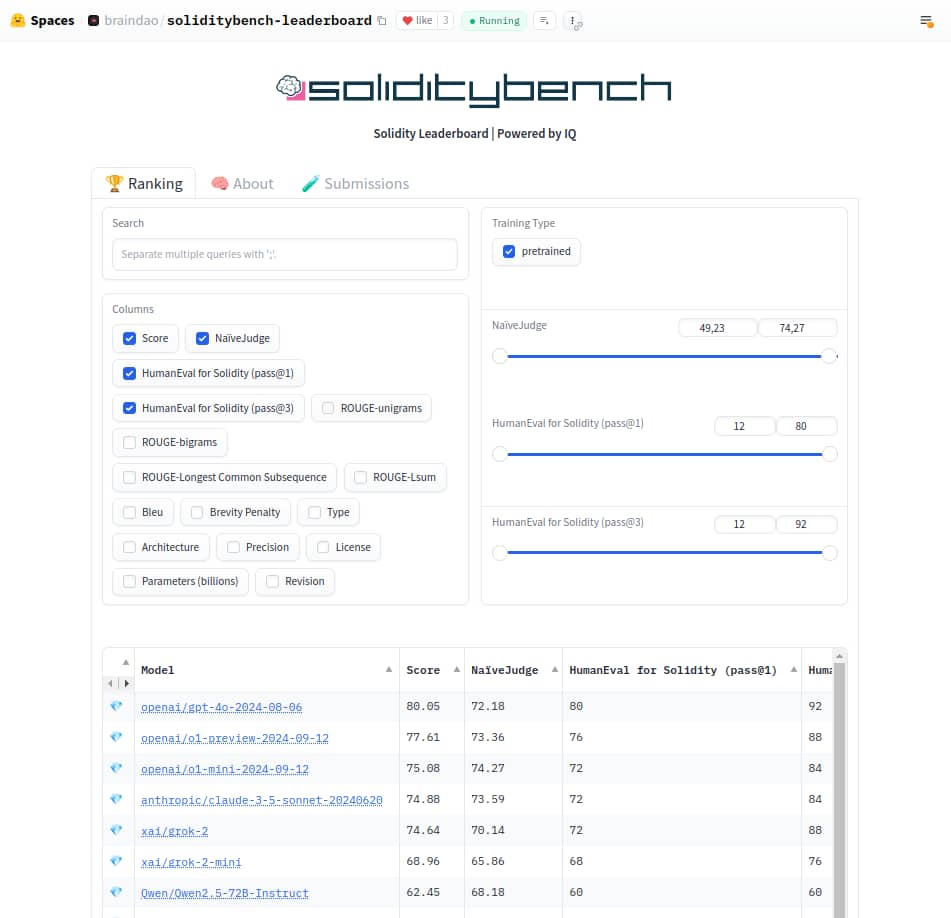Enable the ROUGE-unigrams column
The image size is (951, 918).
[x=328, y=408]
